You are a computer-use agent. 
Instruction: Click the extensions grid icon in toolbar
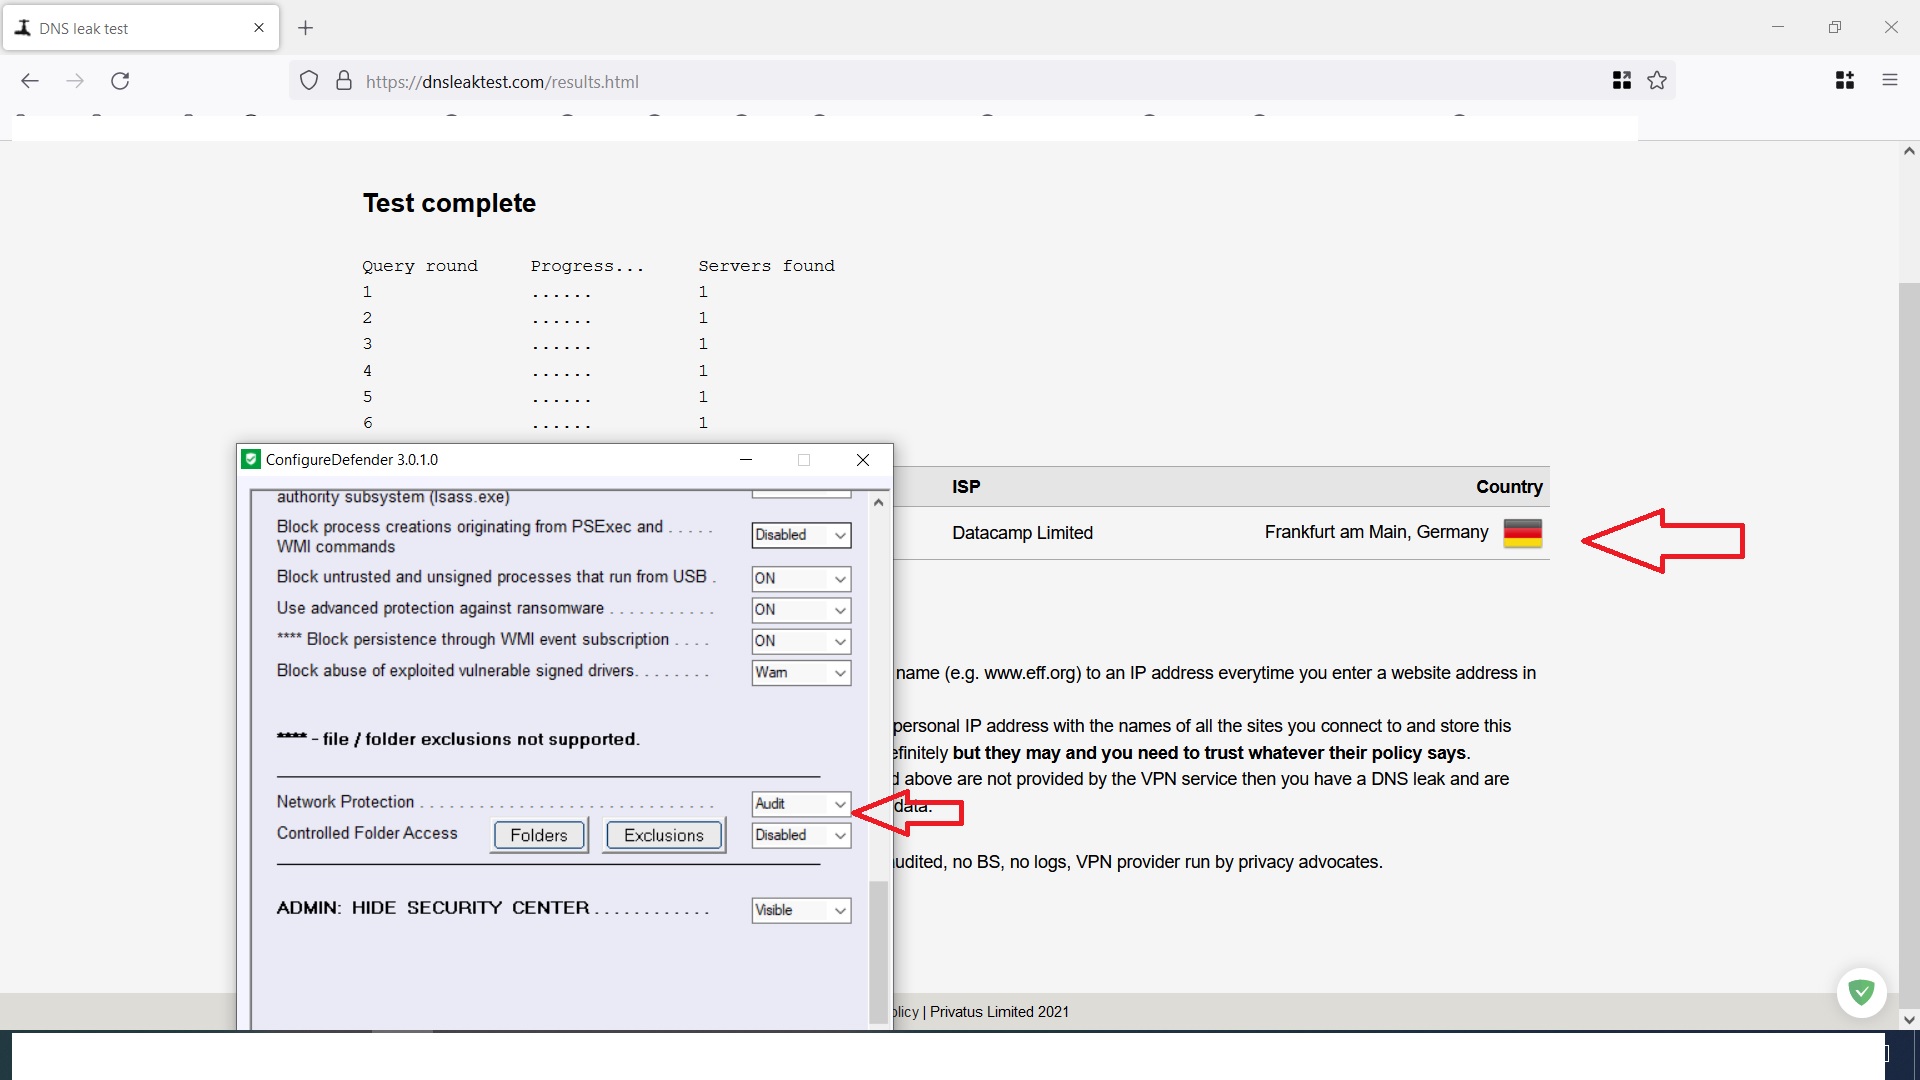[x=1845, y=81]
